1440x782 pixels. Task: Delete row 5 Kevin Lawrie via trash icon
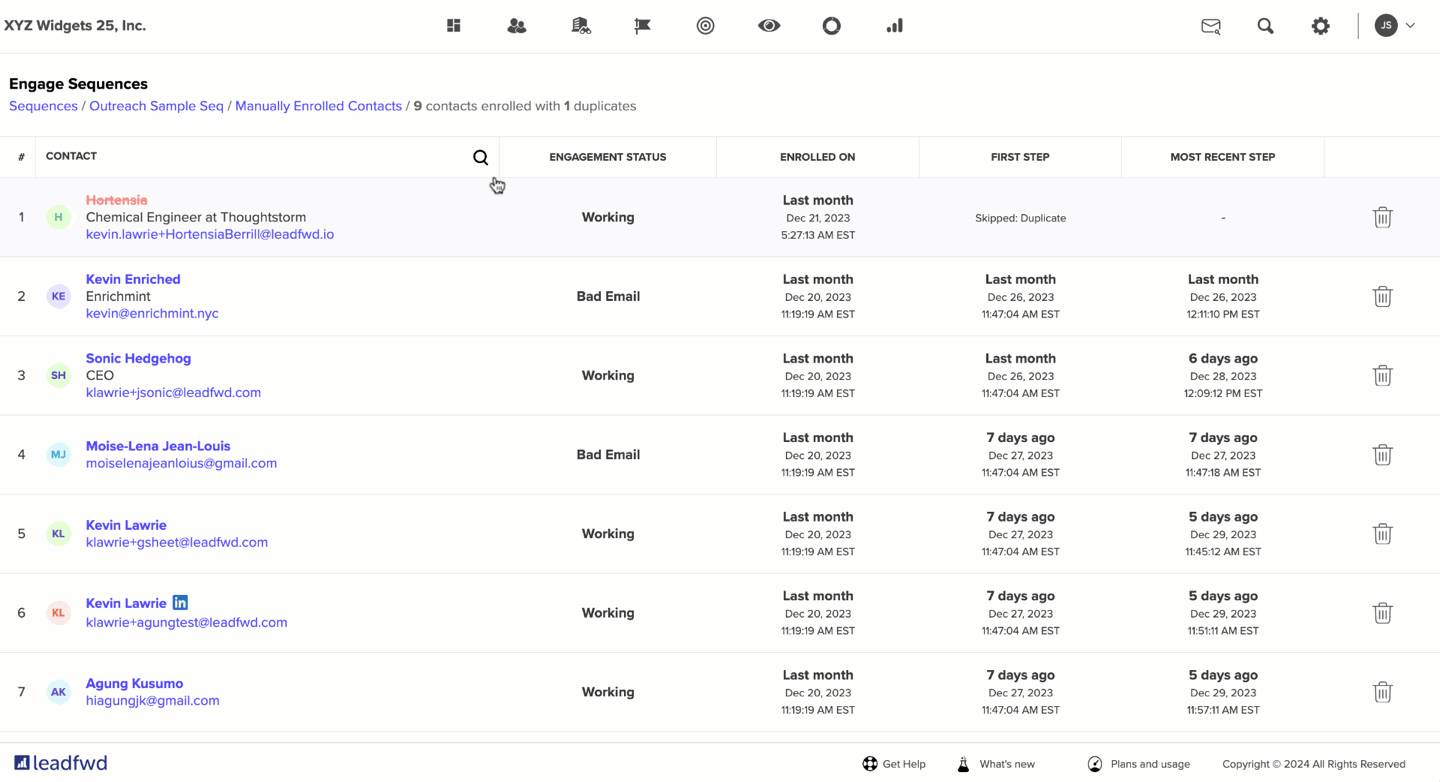point(1382,533)
